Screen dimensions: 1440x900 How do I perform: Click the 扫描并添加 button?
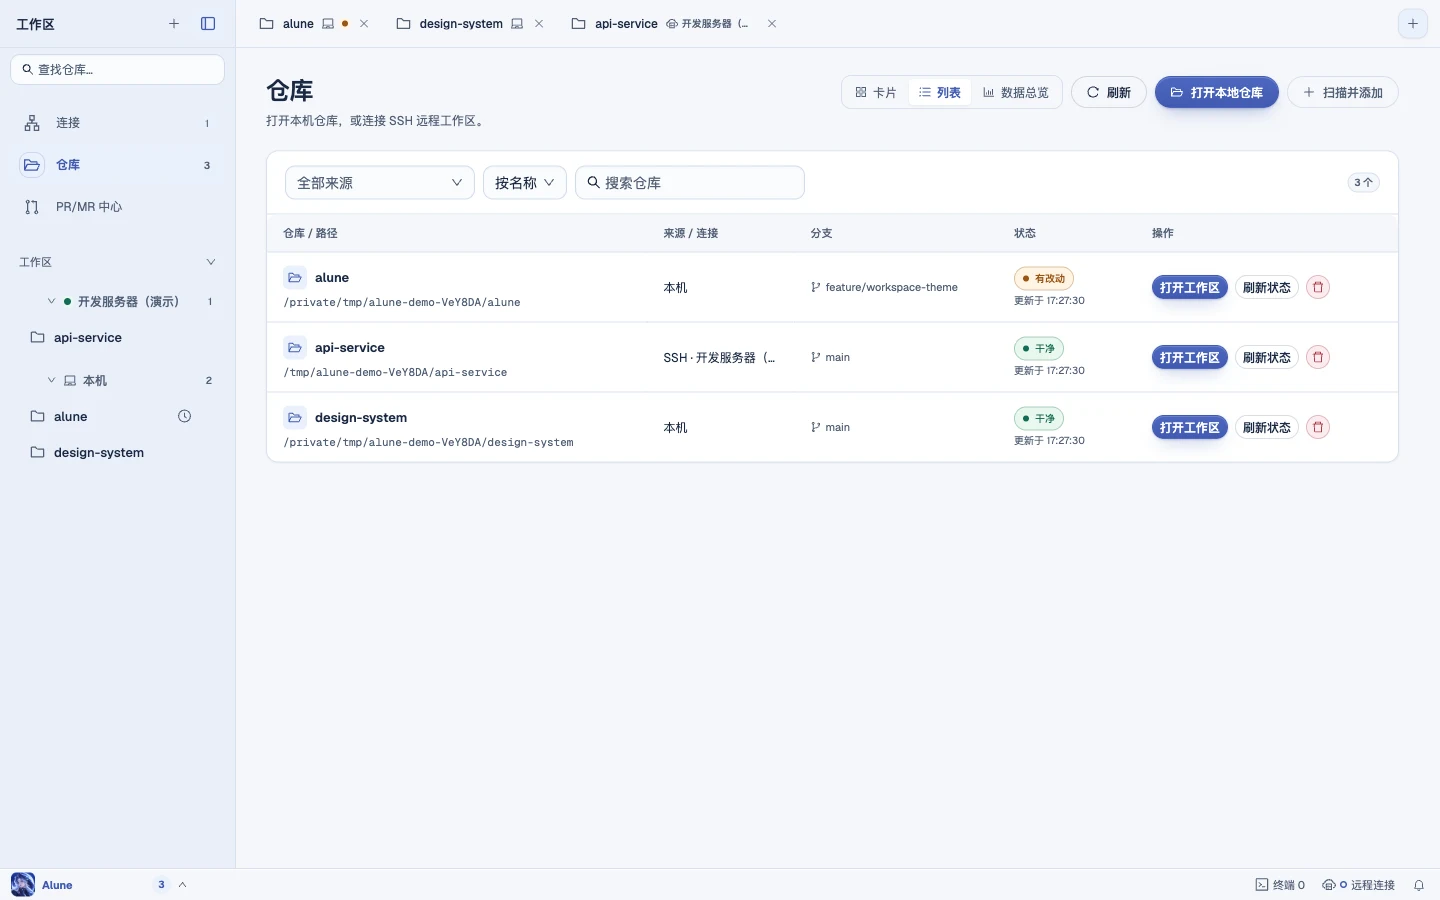(x=1343, y=93)
